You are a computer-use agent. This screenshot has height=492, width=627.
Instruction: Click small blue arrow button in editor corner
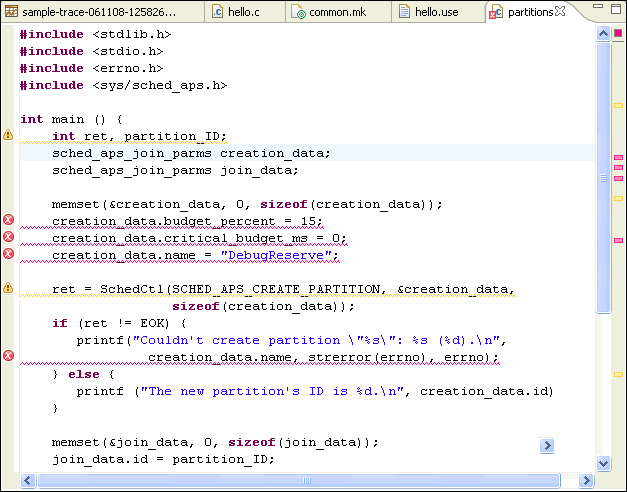coord(547,445)
